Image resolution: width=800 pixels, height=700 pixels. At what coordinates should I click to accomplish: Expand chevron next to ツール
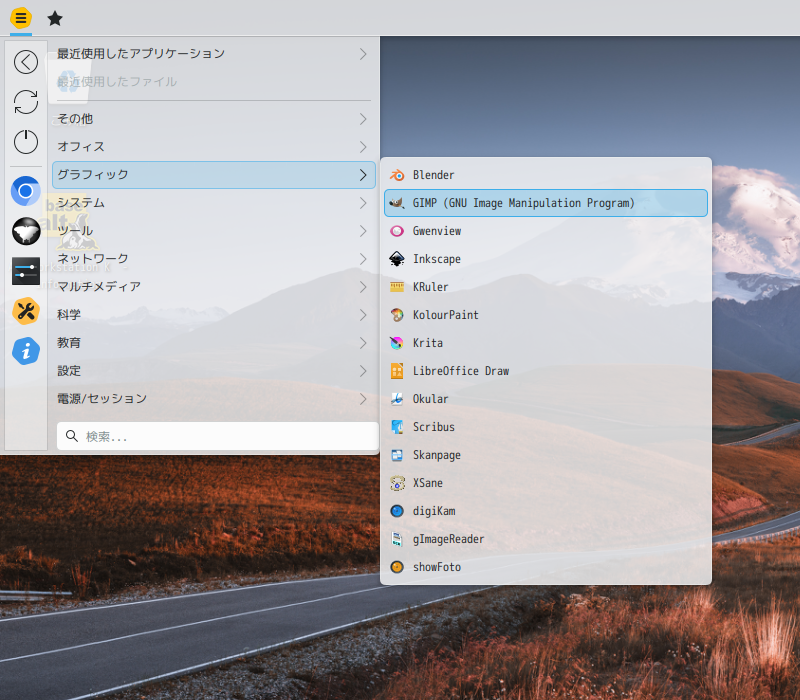pos(363,231)
